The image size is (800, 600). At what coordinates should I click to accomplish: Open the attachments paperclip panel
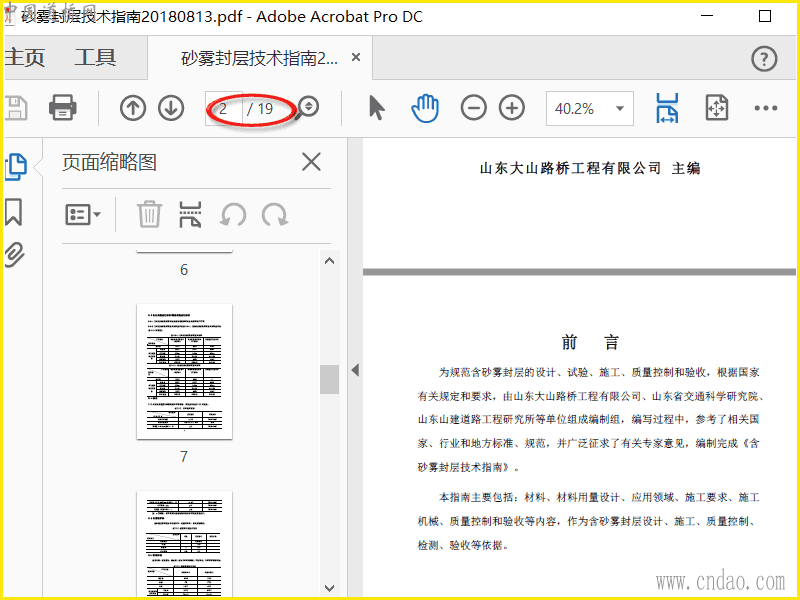click(x=15, y=254)
